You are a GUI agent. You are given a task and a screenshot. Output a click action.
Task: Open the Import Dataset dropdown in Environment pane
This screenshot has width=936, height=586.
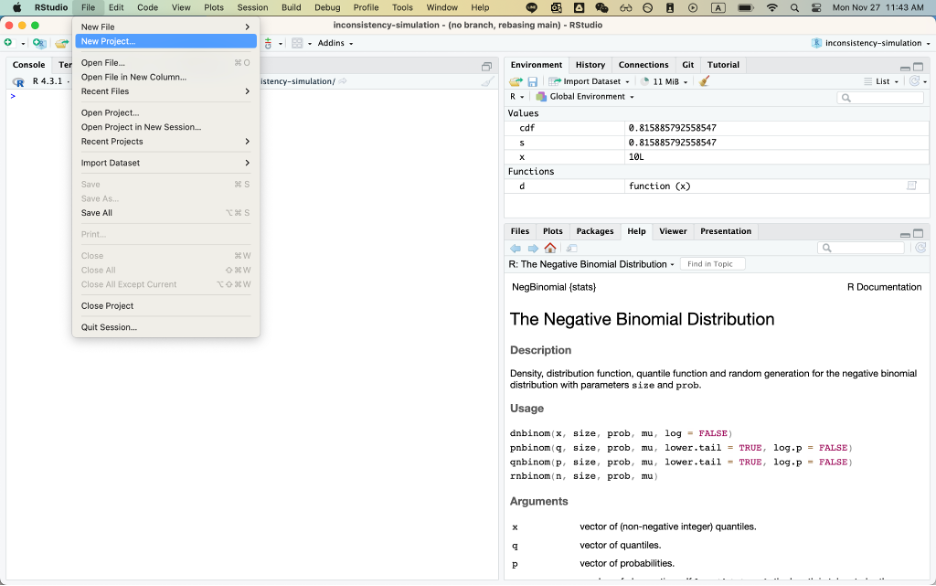click(589, 81)
